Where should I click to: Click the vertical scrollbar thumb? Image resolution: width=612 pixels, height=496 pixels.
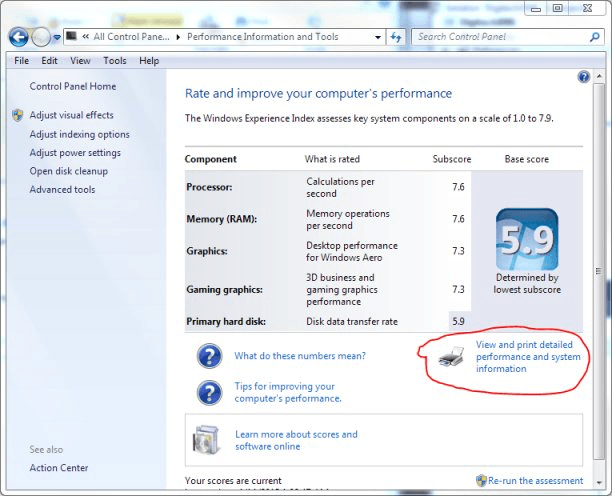(598, 271)
